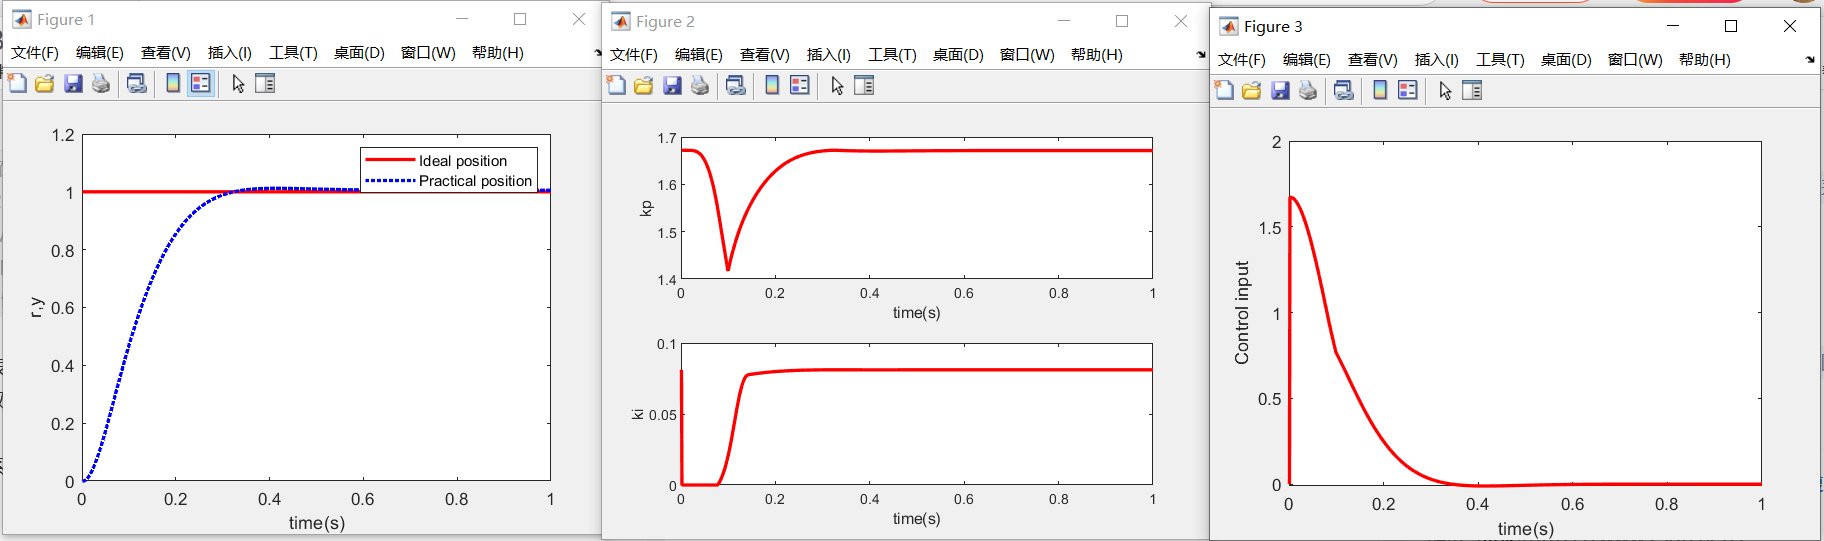
Task: Open 桌面(D) menu in Figure 2
Action: click(958, 55)
